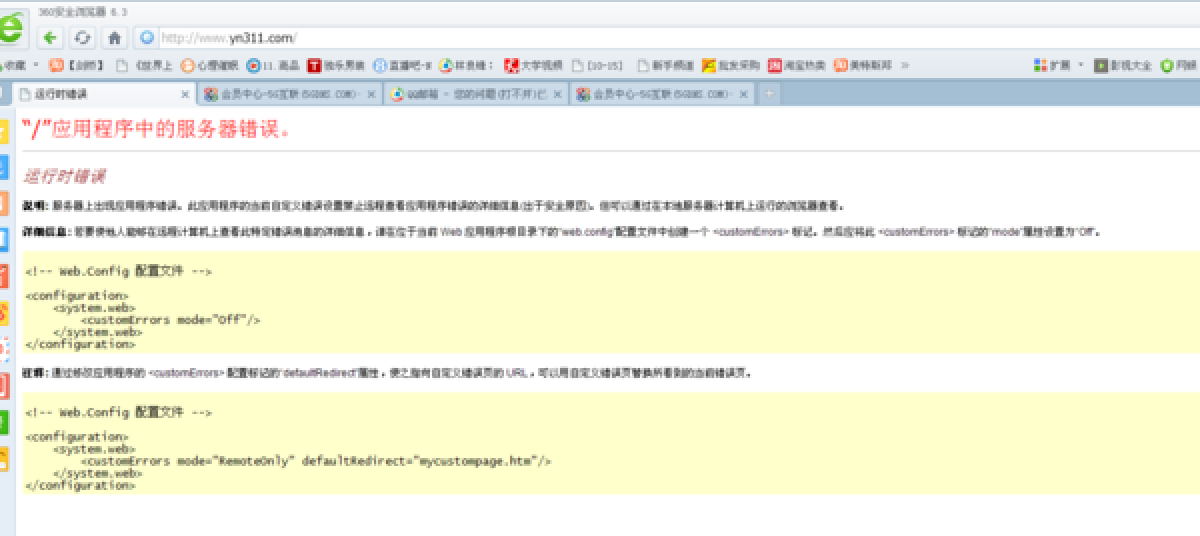The width and height of the screenshot is (1200, 536).
Task: Click second Web.Config 配置文件 comment line
Action: [118, 412]
